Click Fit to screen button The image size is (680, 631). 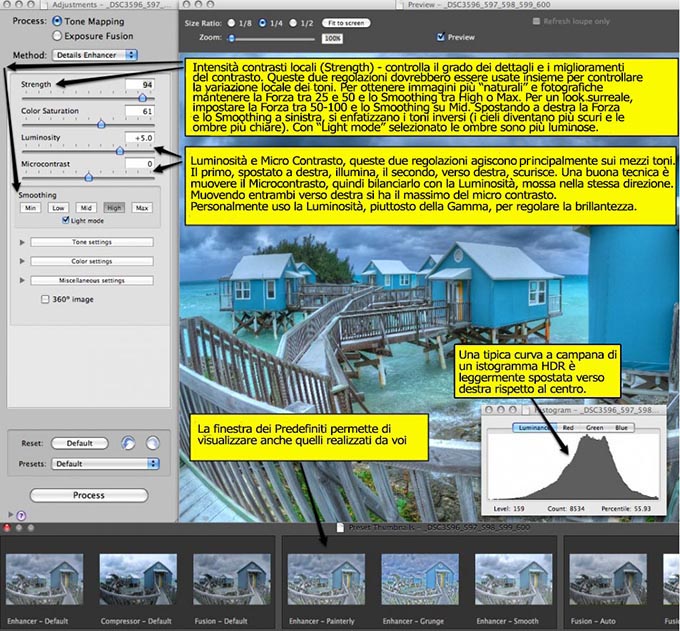coord(346,23)
